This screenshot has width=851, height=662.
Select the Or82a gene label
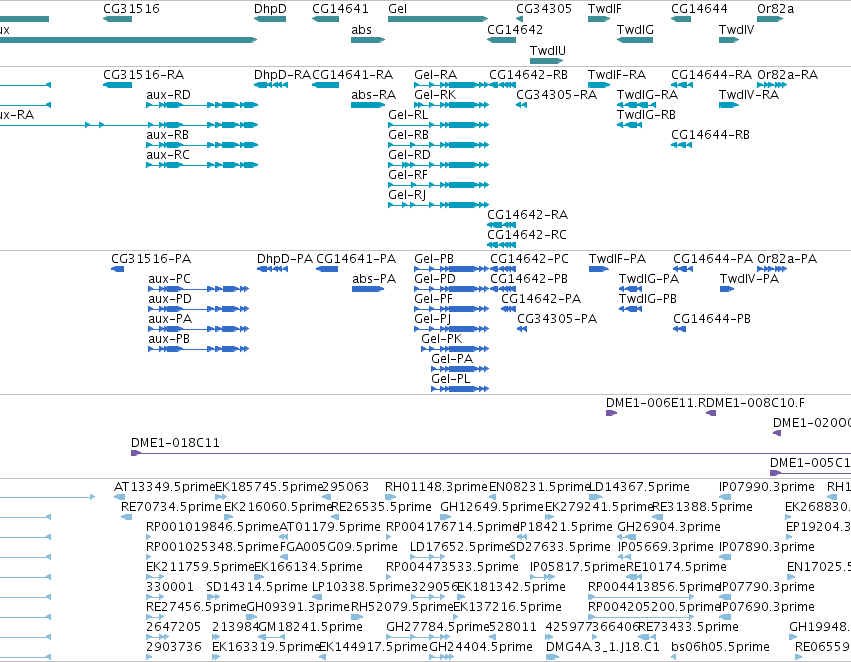click(776, 9)
